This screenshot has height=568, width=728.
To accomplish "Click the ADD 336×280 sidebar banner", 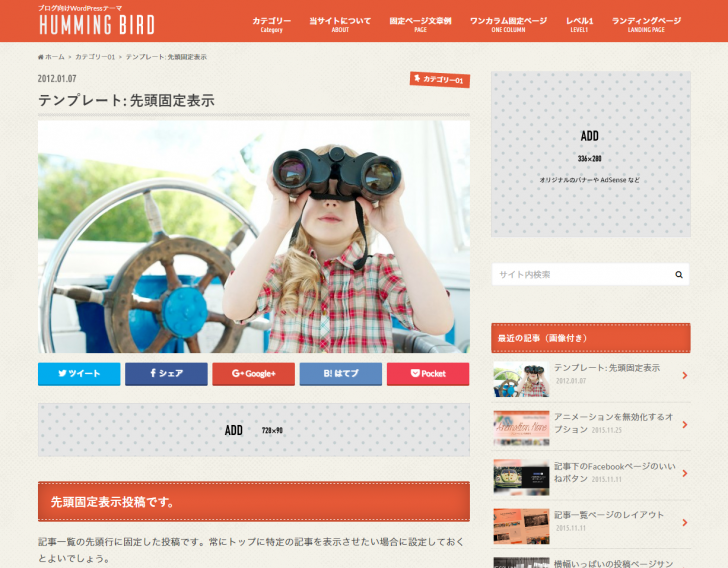I will (591, 154).
